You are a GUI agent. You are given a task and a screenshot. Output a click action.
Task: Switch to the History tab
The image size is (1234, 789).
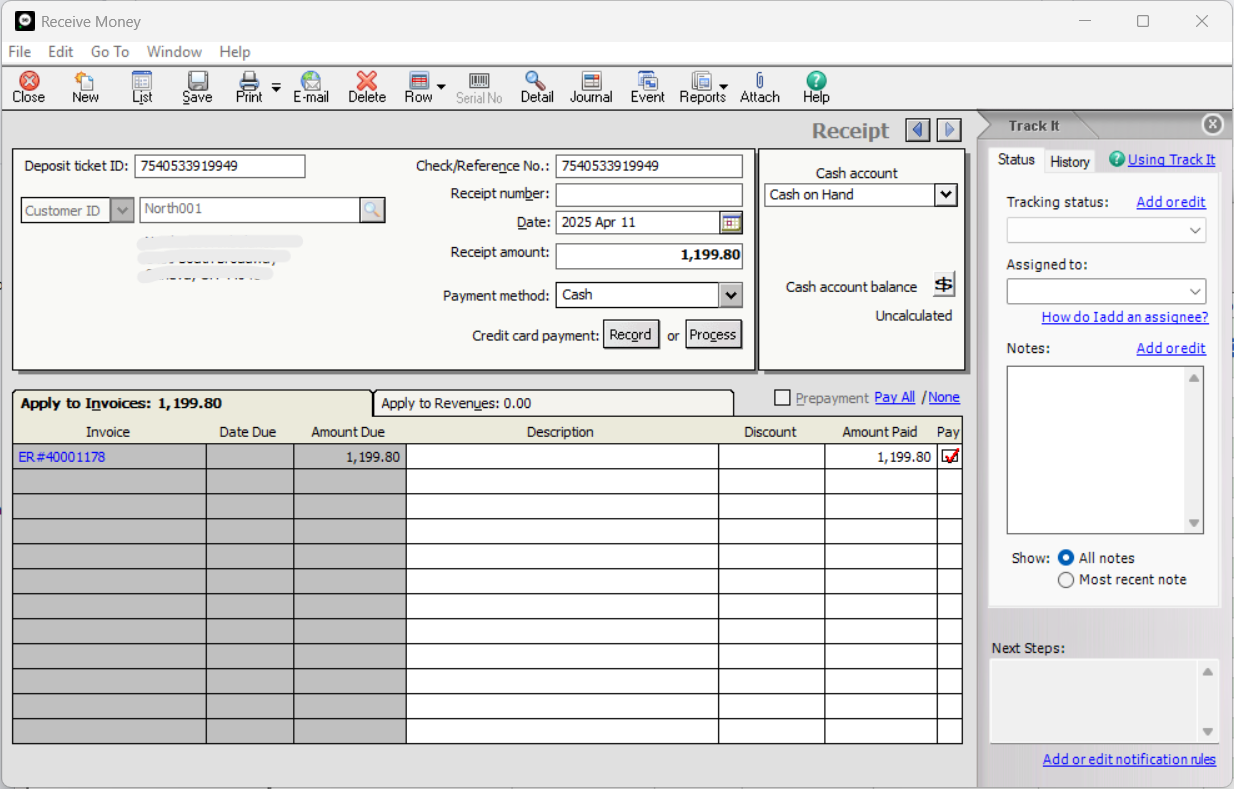point(1070,161)
